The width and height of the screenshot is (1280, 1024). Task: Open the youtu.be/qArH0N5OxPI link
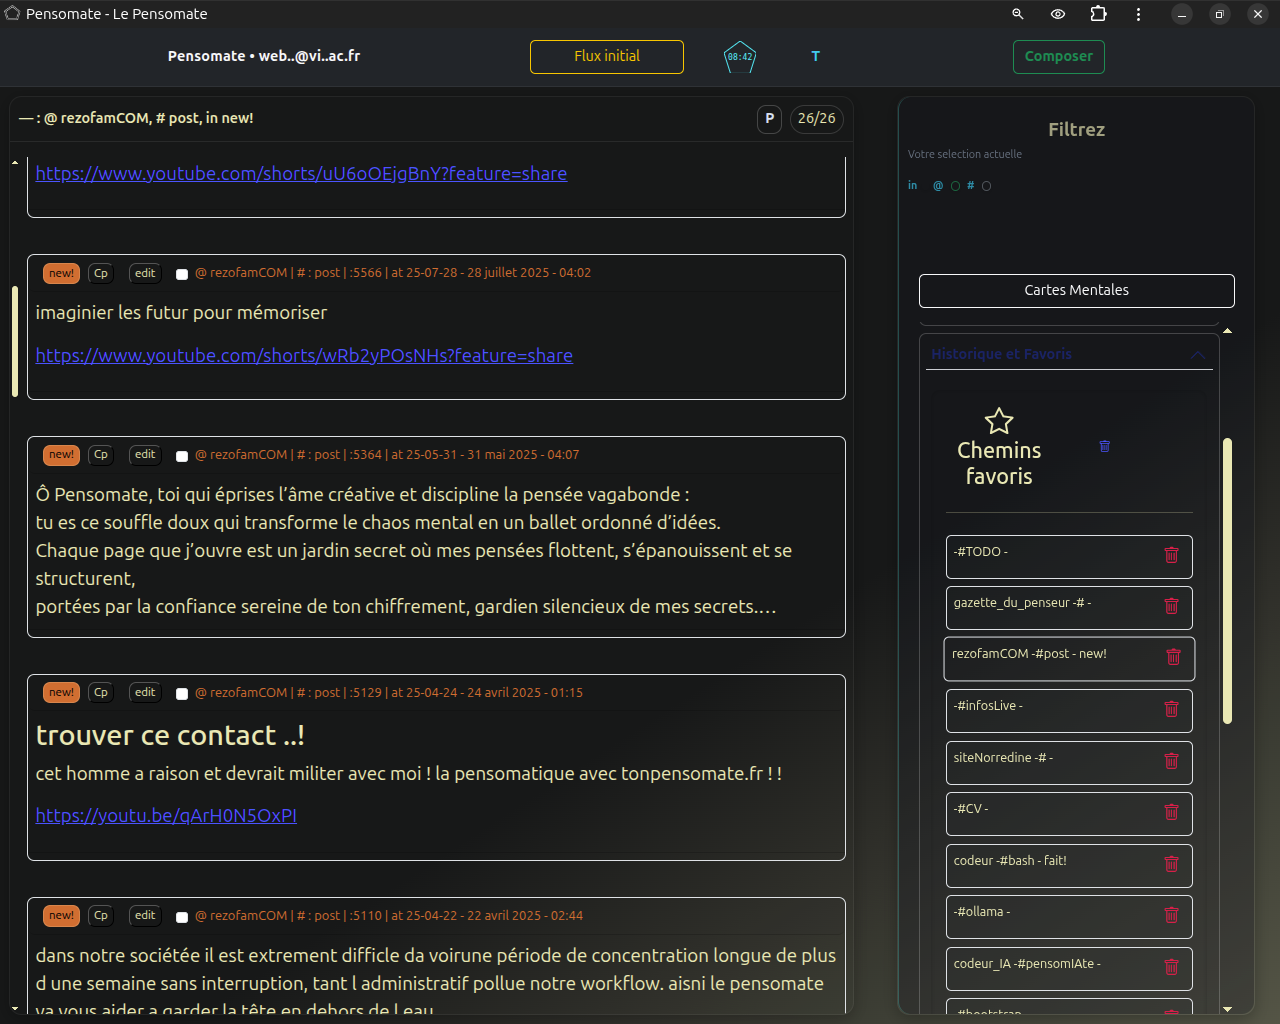[x=166, y=816]
